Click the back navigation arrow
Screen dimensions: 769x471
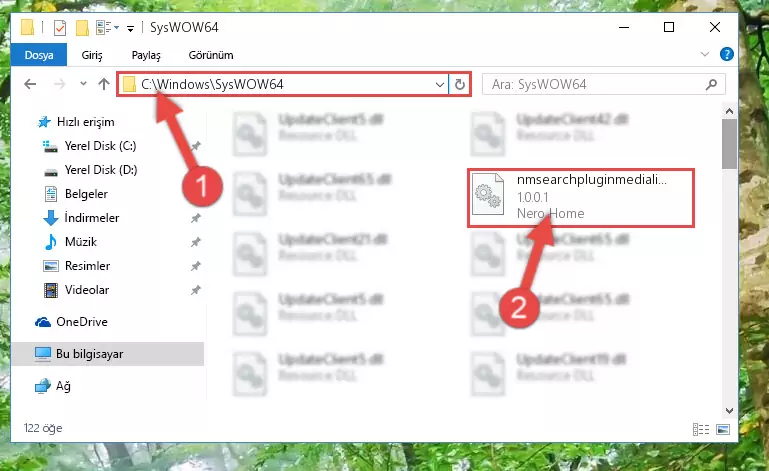30,84
